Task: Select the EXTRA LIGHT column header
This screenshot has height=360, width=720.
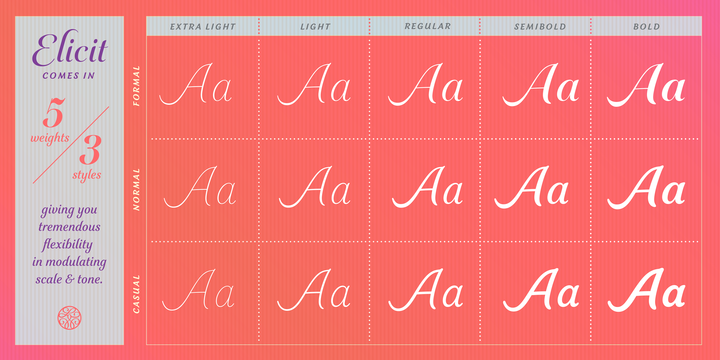Action: [x=203, y=27]
